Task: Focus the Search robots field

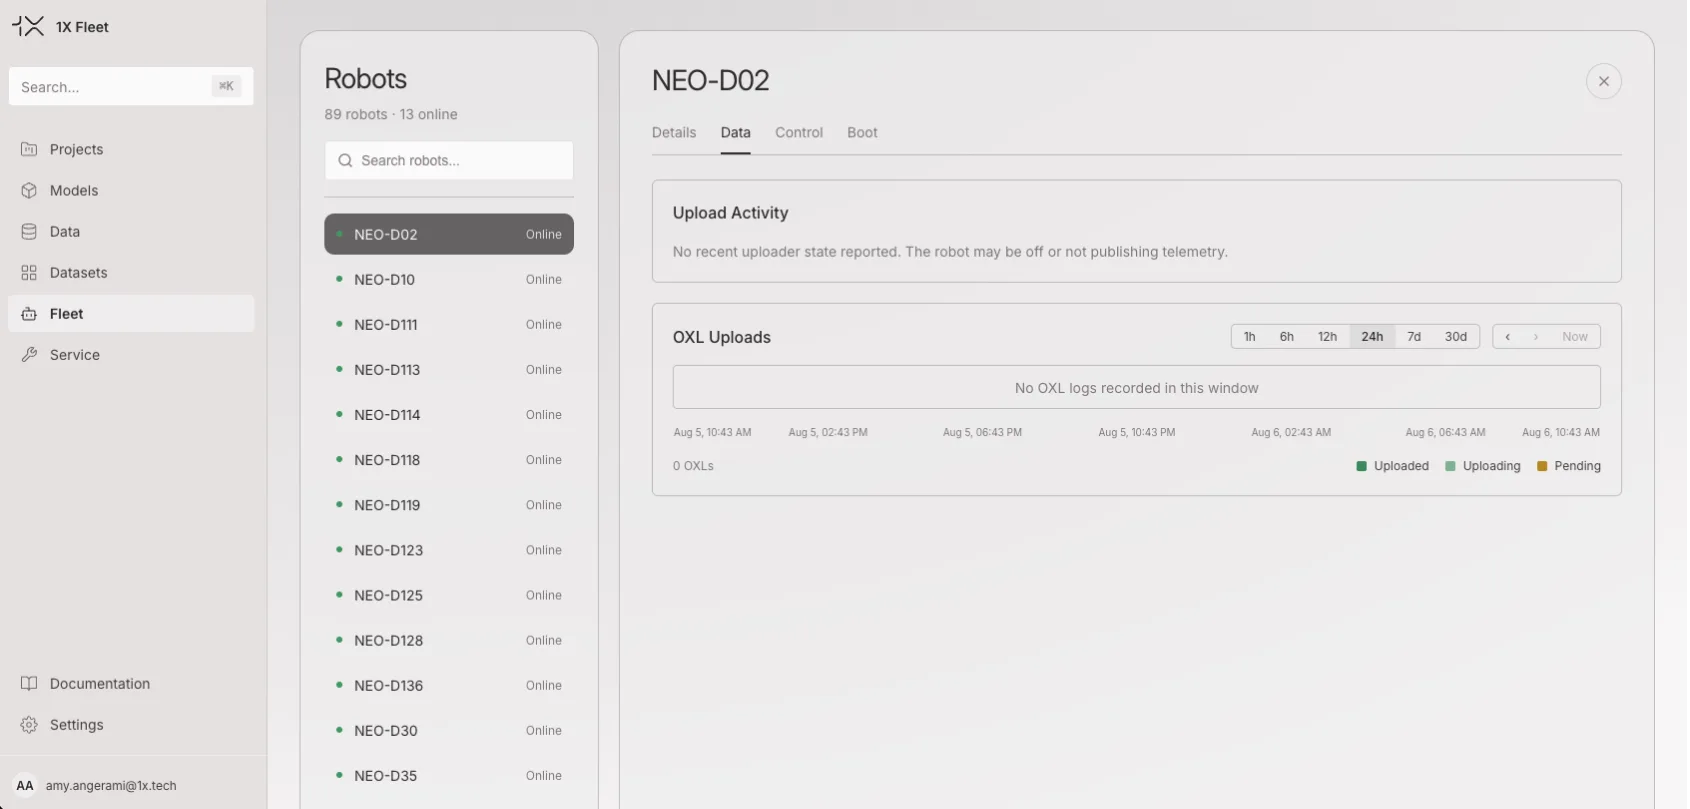Action: point(449,160)
